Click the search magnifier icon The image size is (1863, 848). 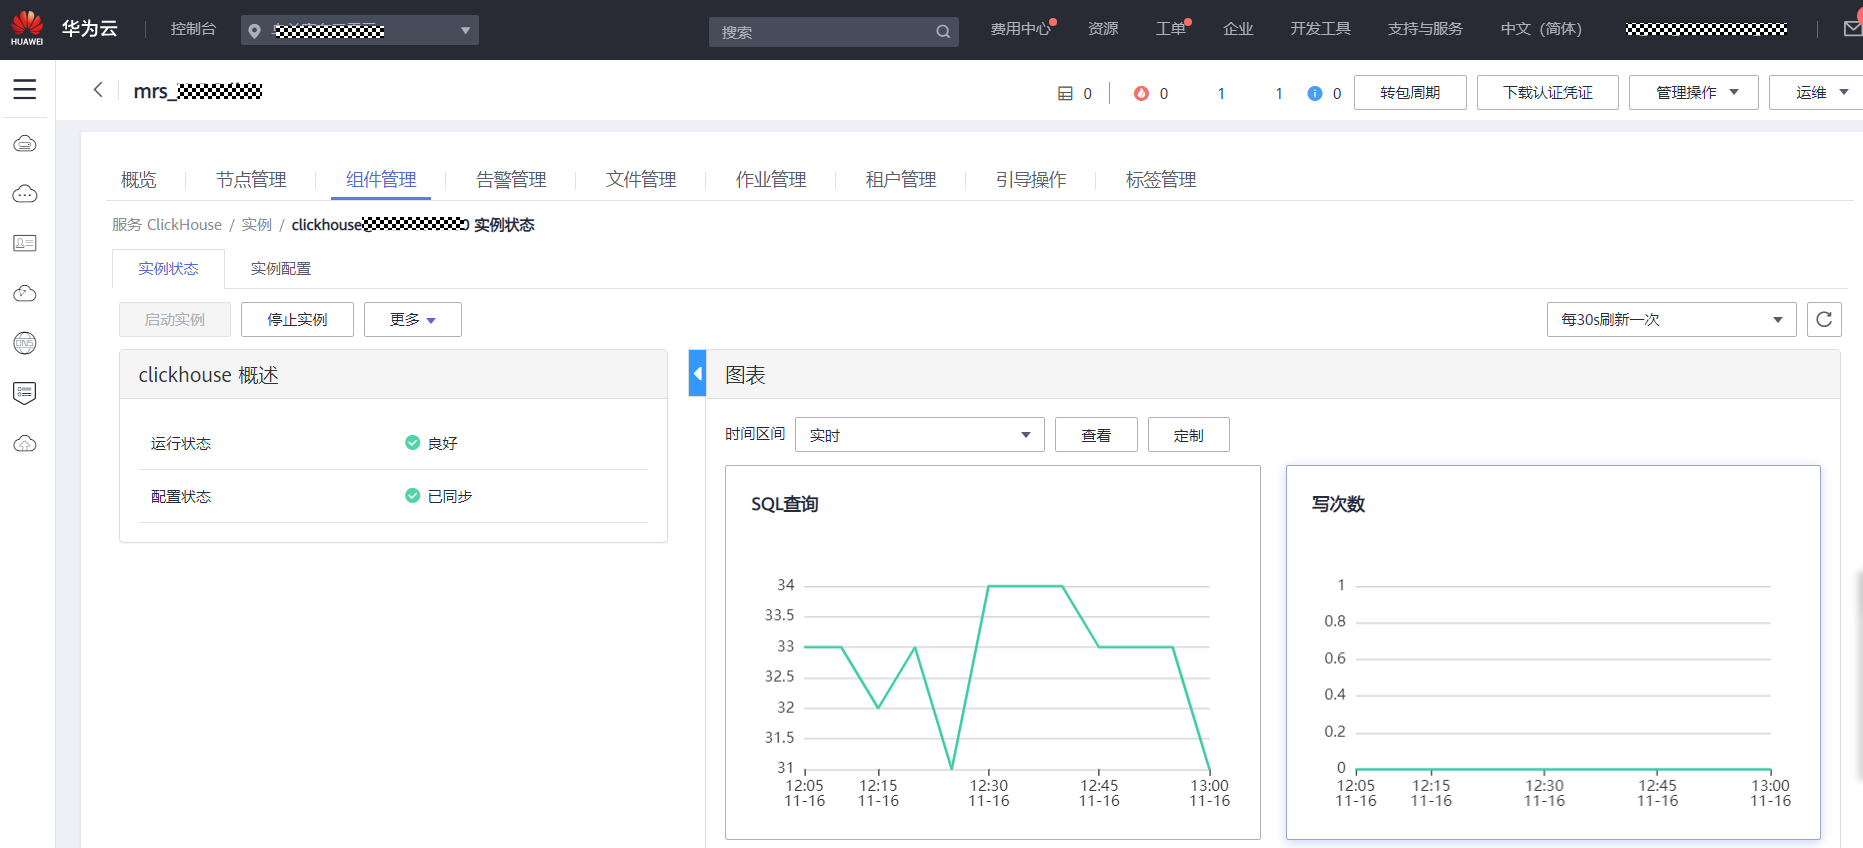point(943,32)
